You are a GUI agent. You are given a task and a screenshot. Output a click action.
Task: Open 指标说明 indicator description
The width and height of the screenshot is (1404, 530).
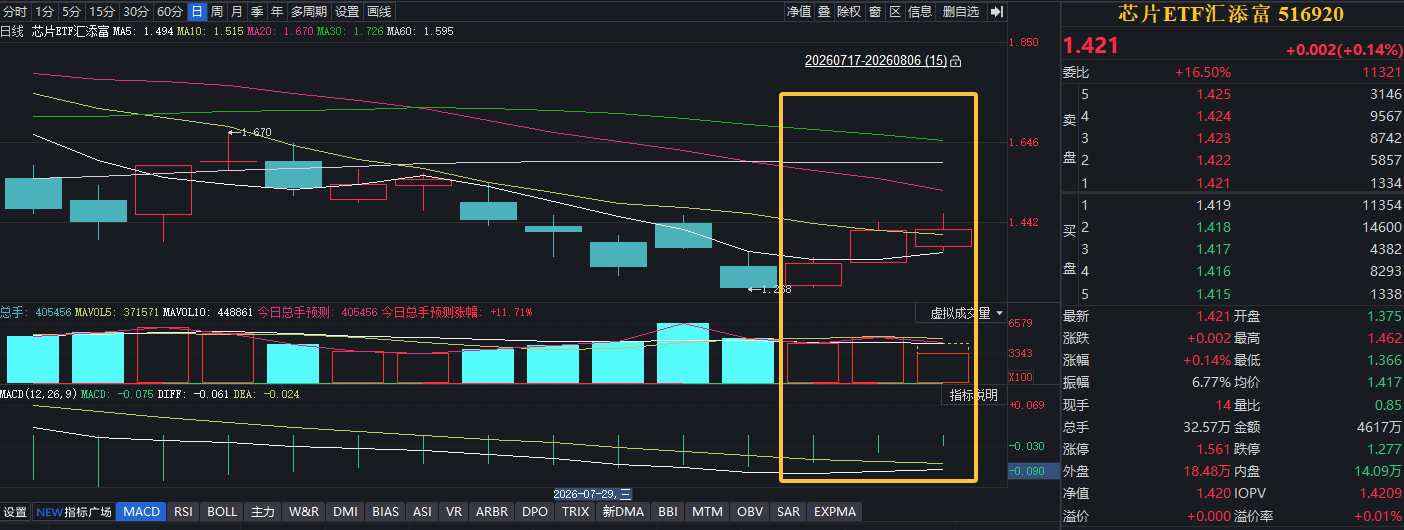(974, 395)
